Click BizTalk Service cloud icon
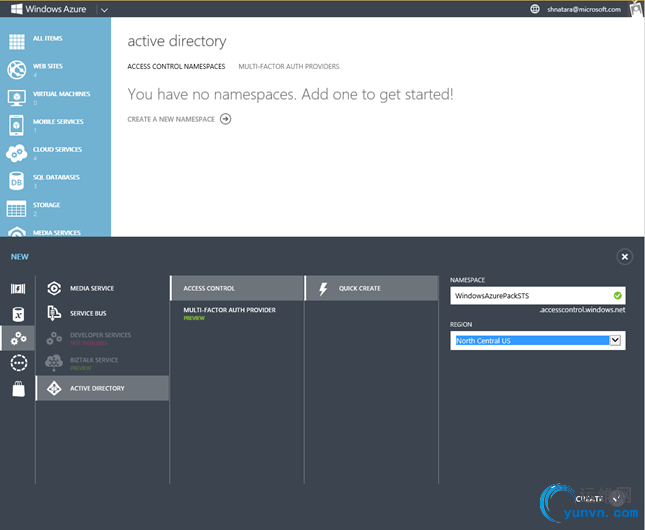The image size is (645, 530). coord(54,363)
